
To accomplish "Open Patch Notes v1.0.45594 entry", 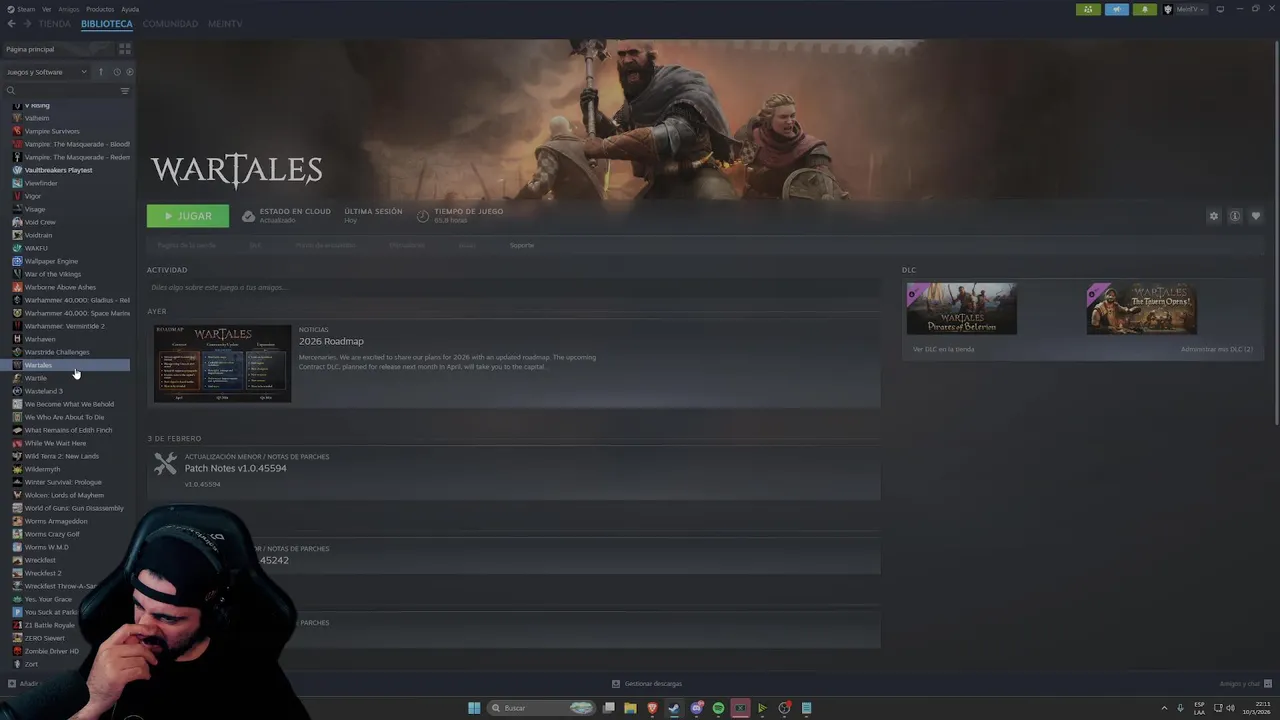I will pos(235,468).
